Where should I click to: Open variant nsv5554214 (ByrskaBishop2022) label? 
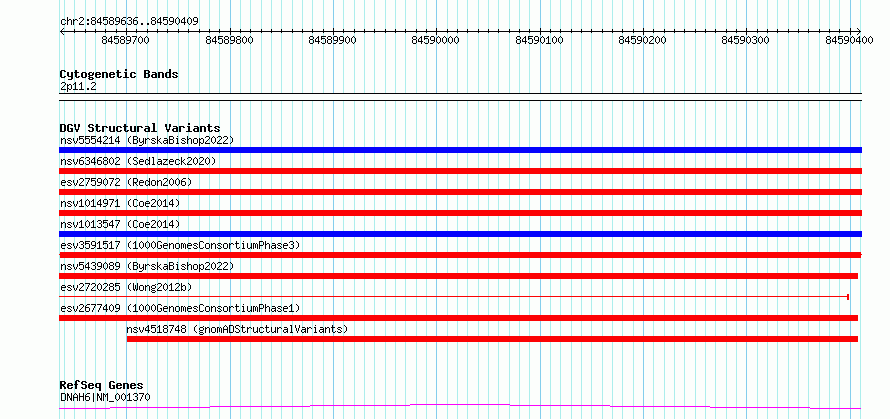tap(147, 140)
